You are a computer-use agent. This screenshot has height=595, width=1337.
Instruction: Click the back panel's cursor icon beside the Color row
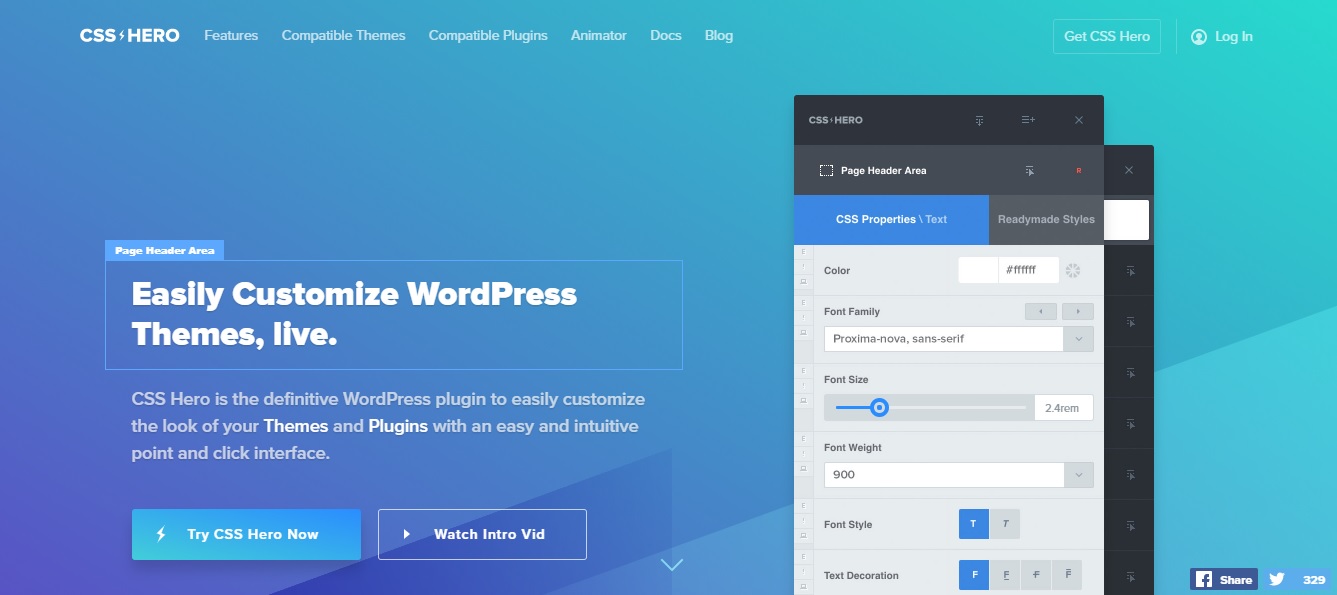[1130, 271]
